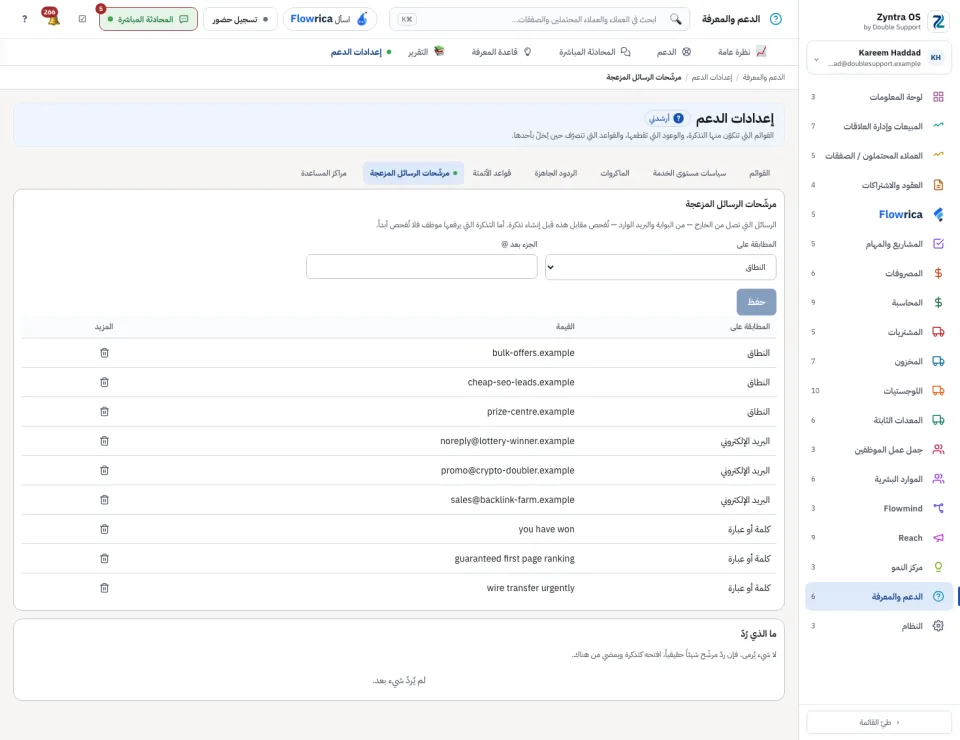Remove promo@crypto-doubler.example filter
This screenshot has height=740, width=960.
click(x=104, y=470)
